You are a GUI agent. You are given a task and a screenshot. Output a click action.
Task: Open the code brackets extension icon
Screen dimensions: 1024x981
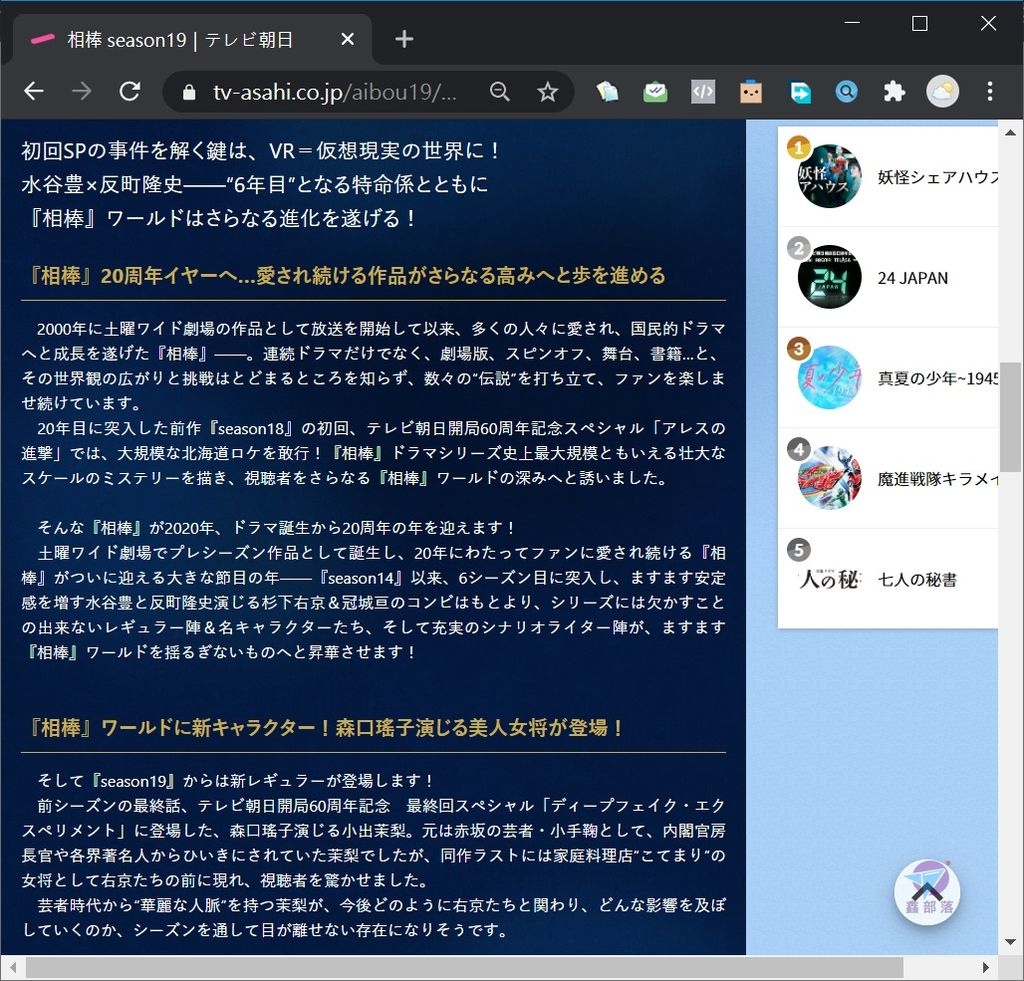(x=703, y=92)
